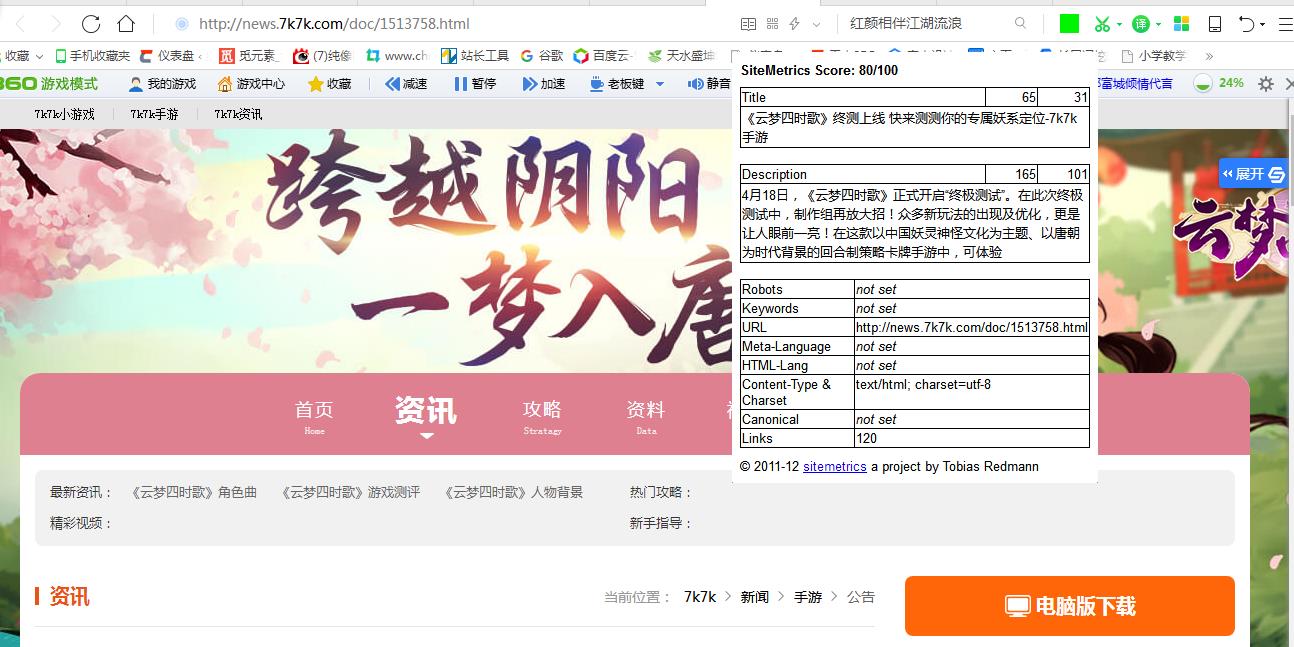Click the 减速 slow down button

[x=406, y=84]
